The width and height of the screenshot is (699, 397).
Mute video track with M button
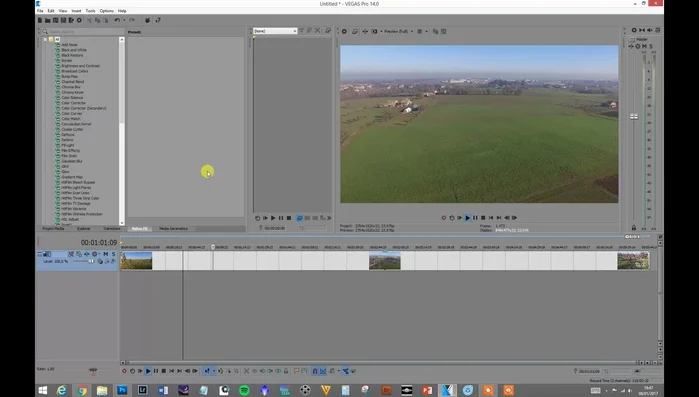click(106, 254)
